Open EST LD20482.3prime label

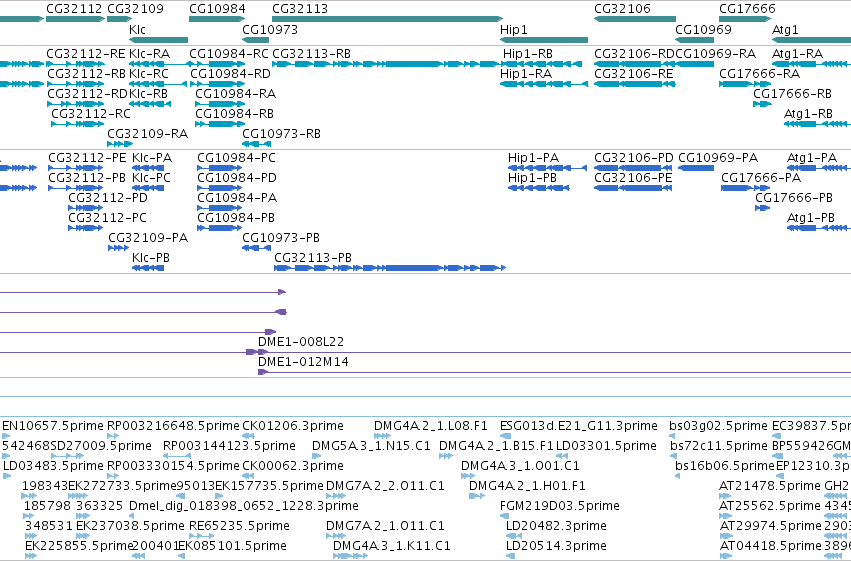[x=556, y=526]
